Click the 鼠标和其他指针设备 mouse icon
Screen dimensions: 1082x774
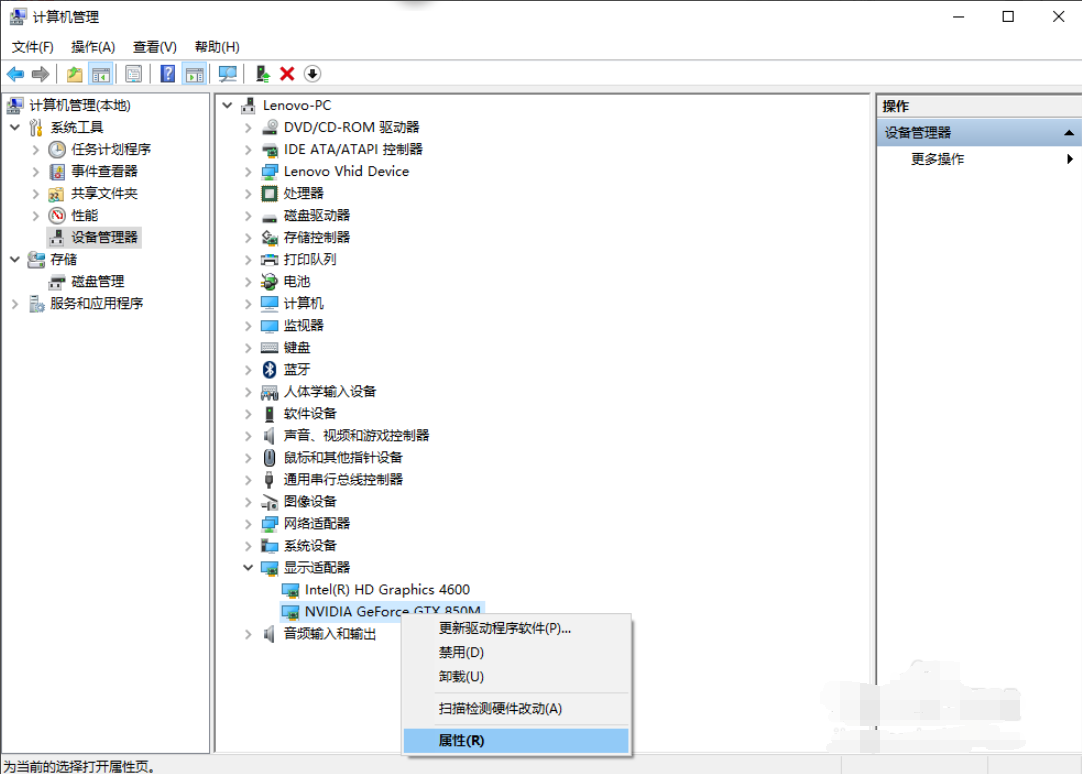click(x=269, y=457)
